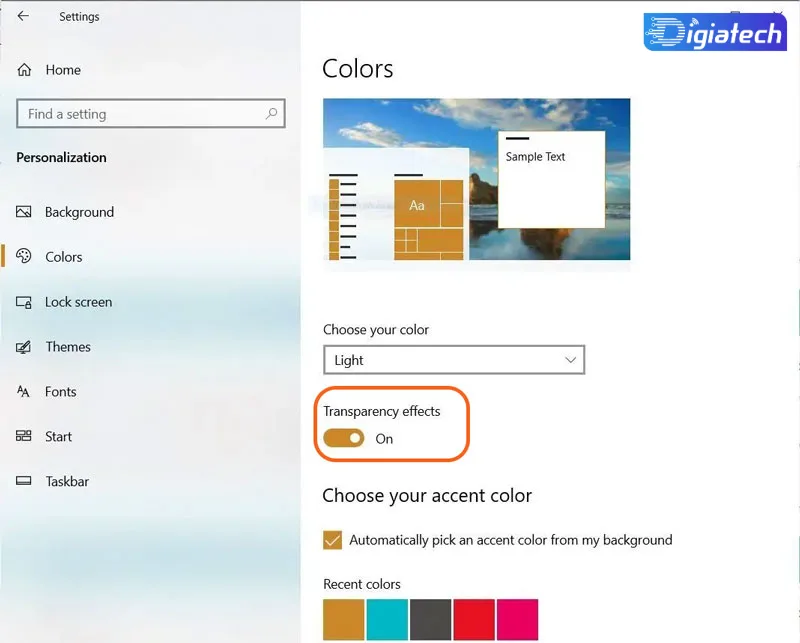
Task: Click the Themes brush icon
Action: click(x=23, y=347)
